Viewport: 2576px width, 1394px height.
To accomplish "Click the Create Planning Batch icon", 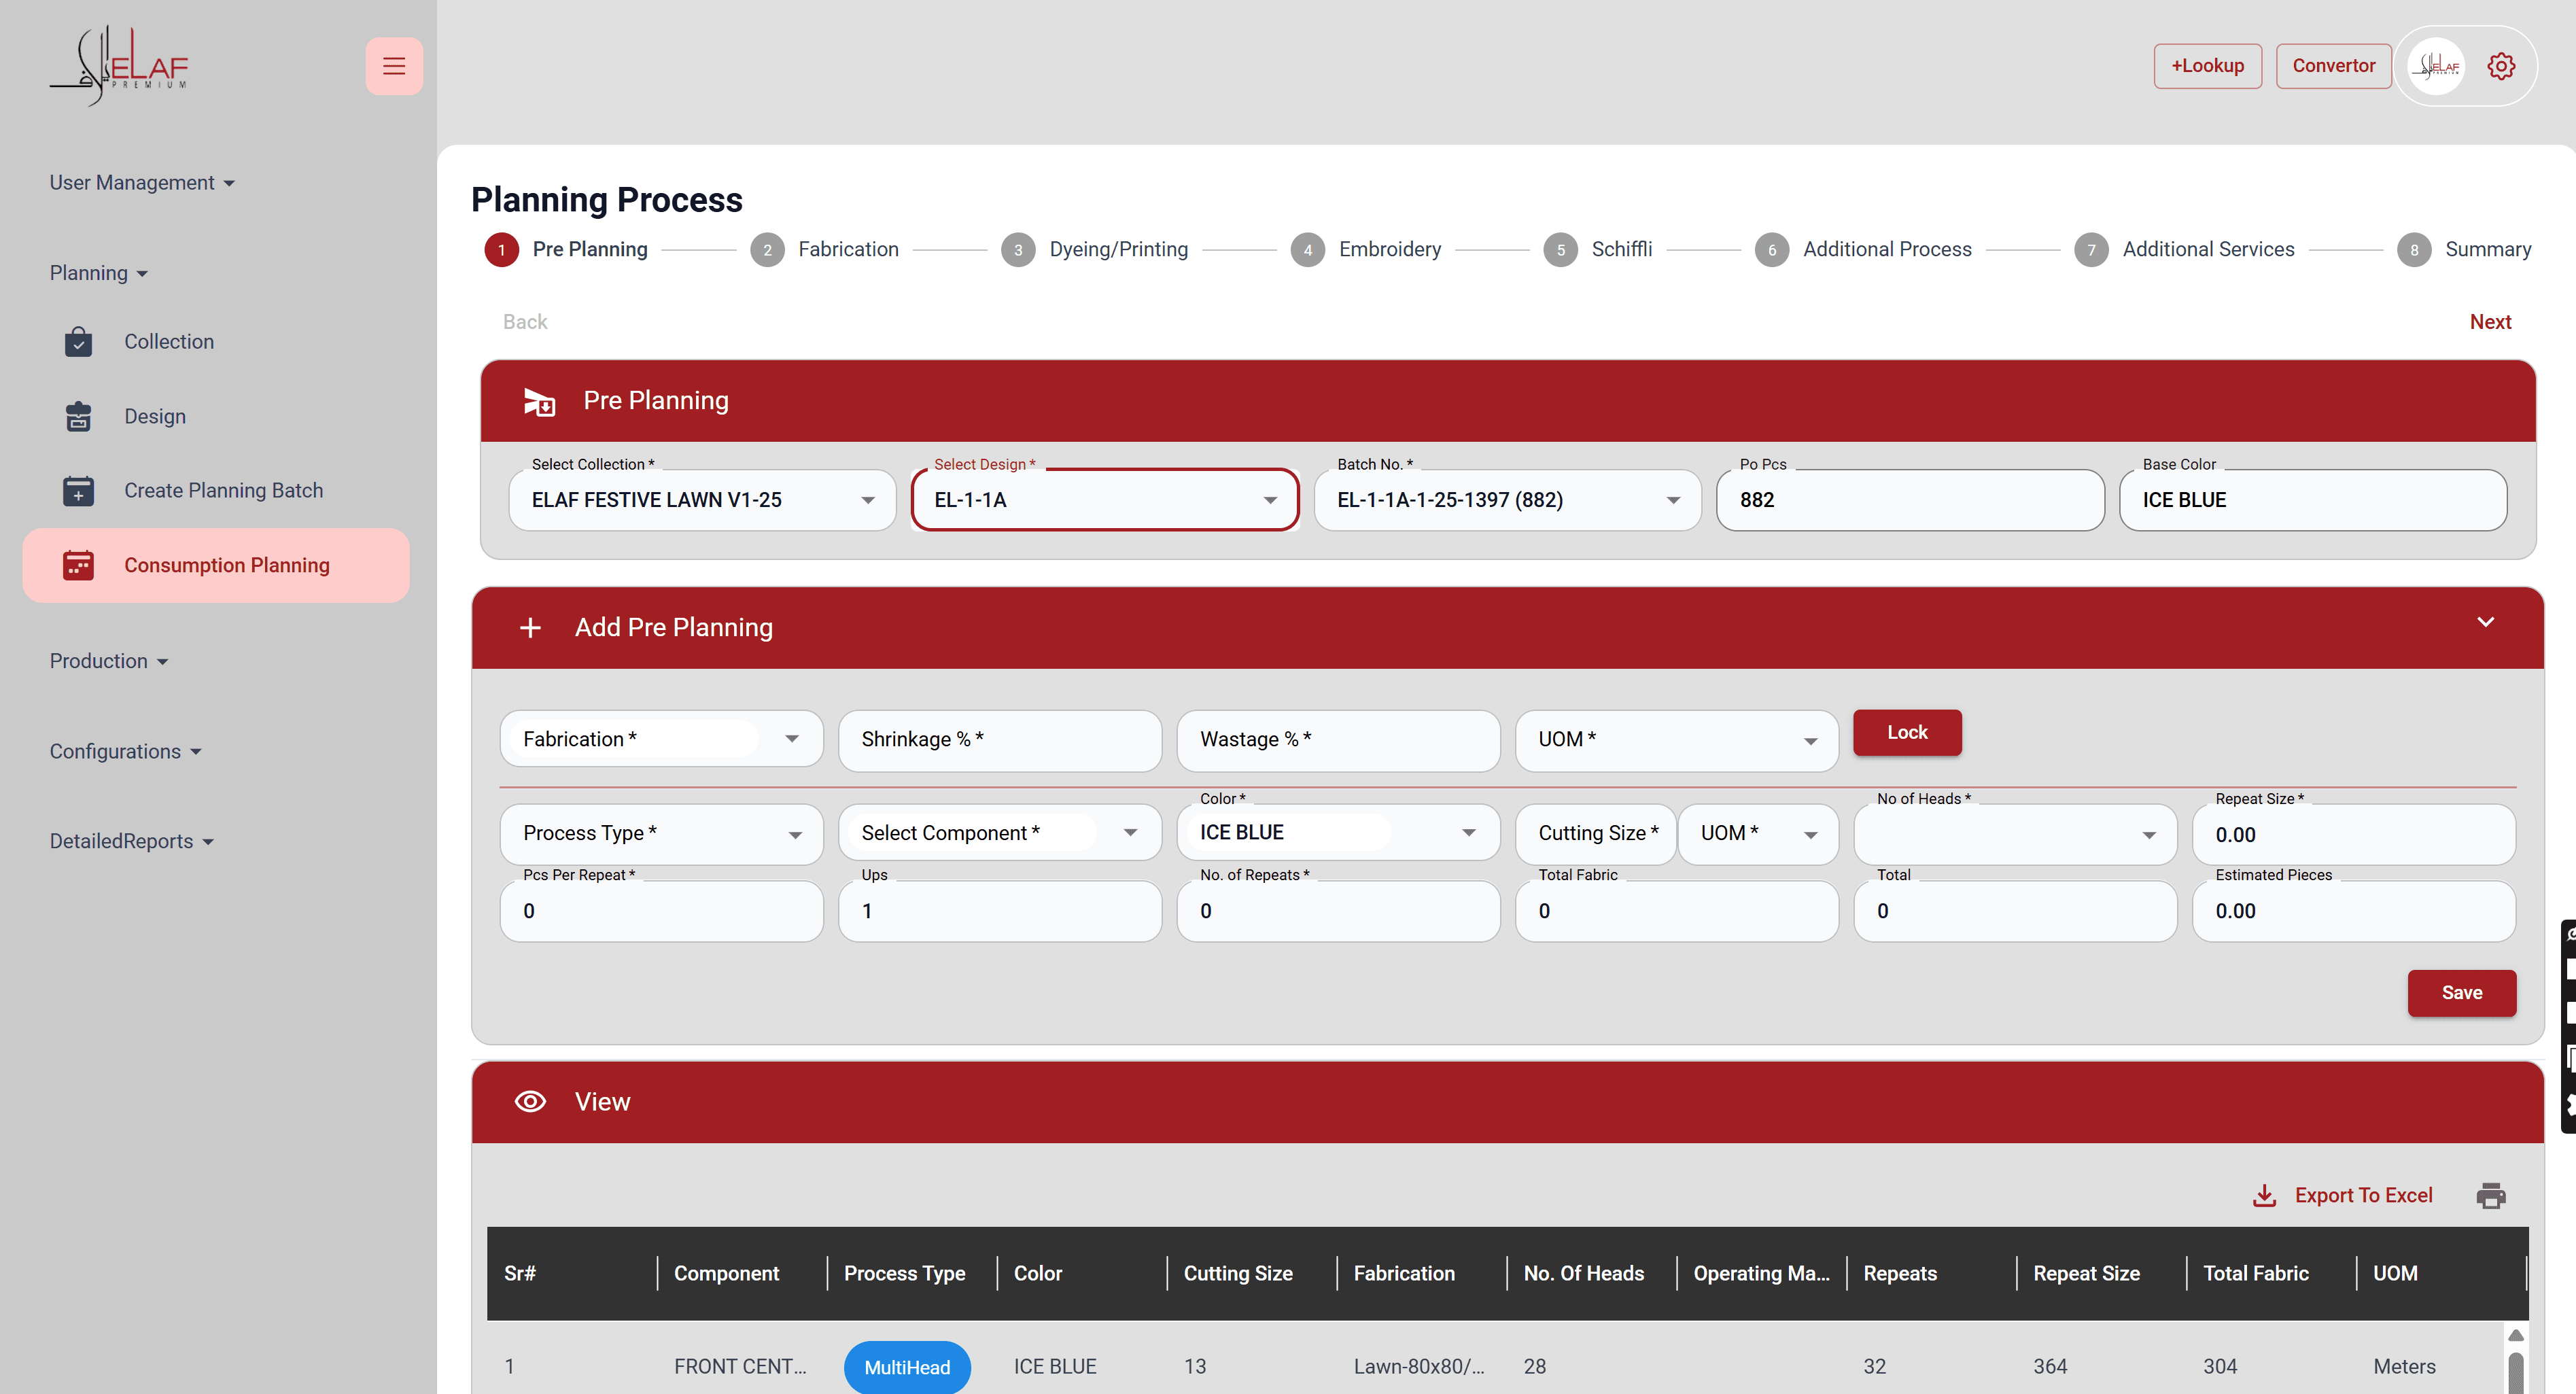I will point(78,491).
